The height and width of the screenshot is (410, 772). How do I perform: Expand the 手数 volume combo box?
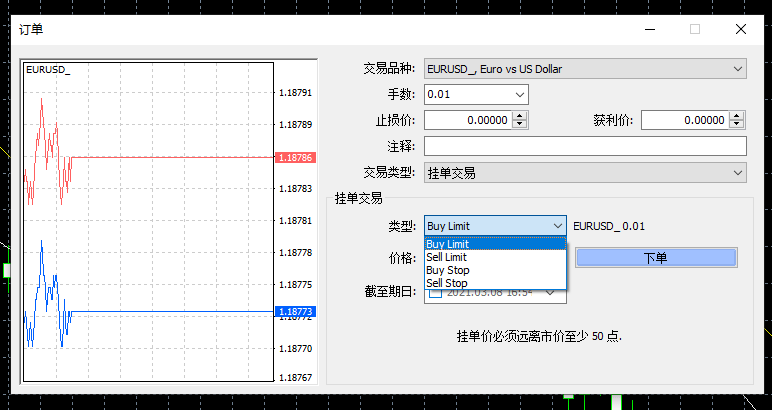pos(520,95)
